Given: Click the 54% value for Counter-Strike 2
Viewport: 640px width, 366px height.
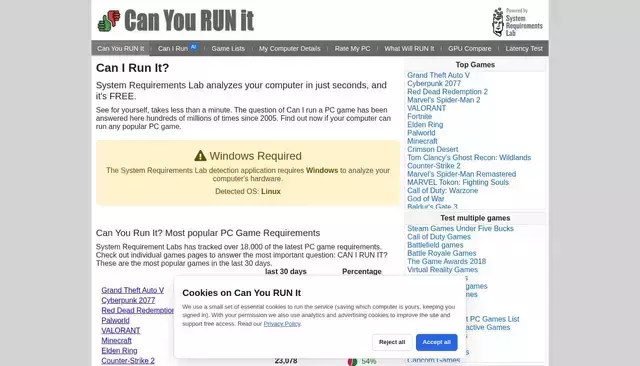Looking at the screenshot, I should pos(369,362).
